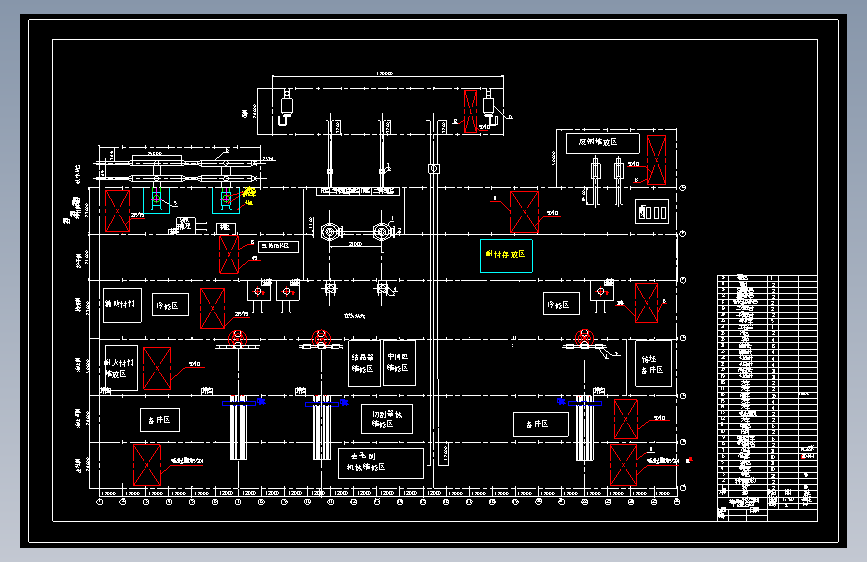Screen dimensions: 867x562
Task: Select the middle blue rectangle across caster strand
Action: tap(322, 404)
